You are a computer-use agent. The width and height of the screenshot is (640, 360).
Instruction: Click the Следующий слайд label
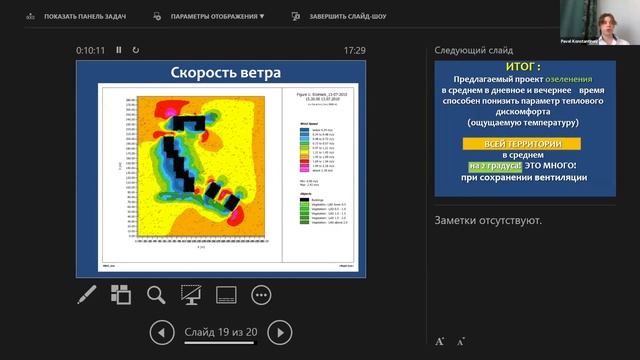[473, 50]
